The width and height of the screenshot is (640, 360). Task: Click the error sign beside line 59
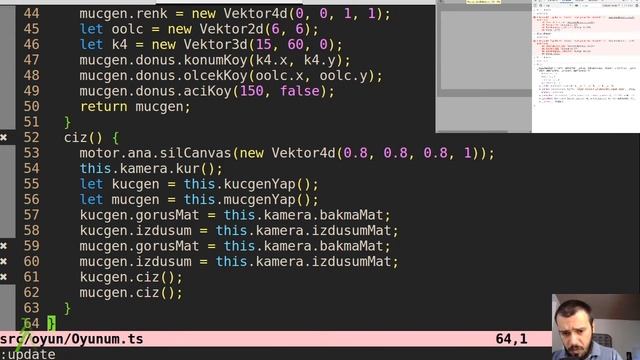[x=4, y=246]
